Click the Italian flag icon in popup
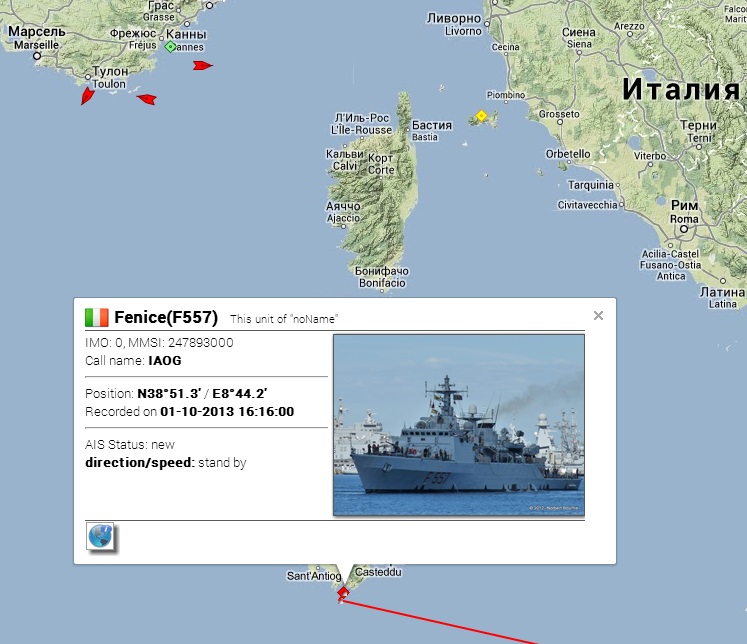 point(97,318)
